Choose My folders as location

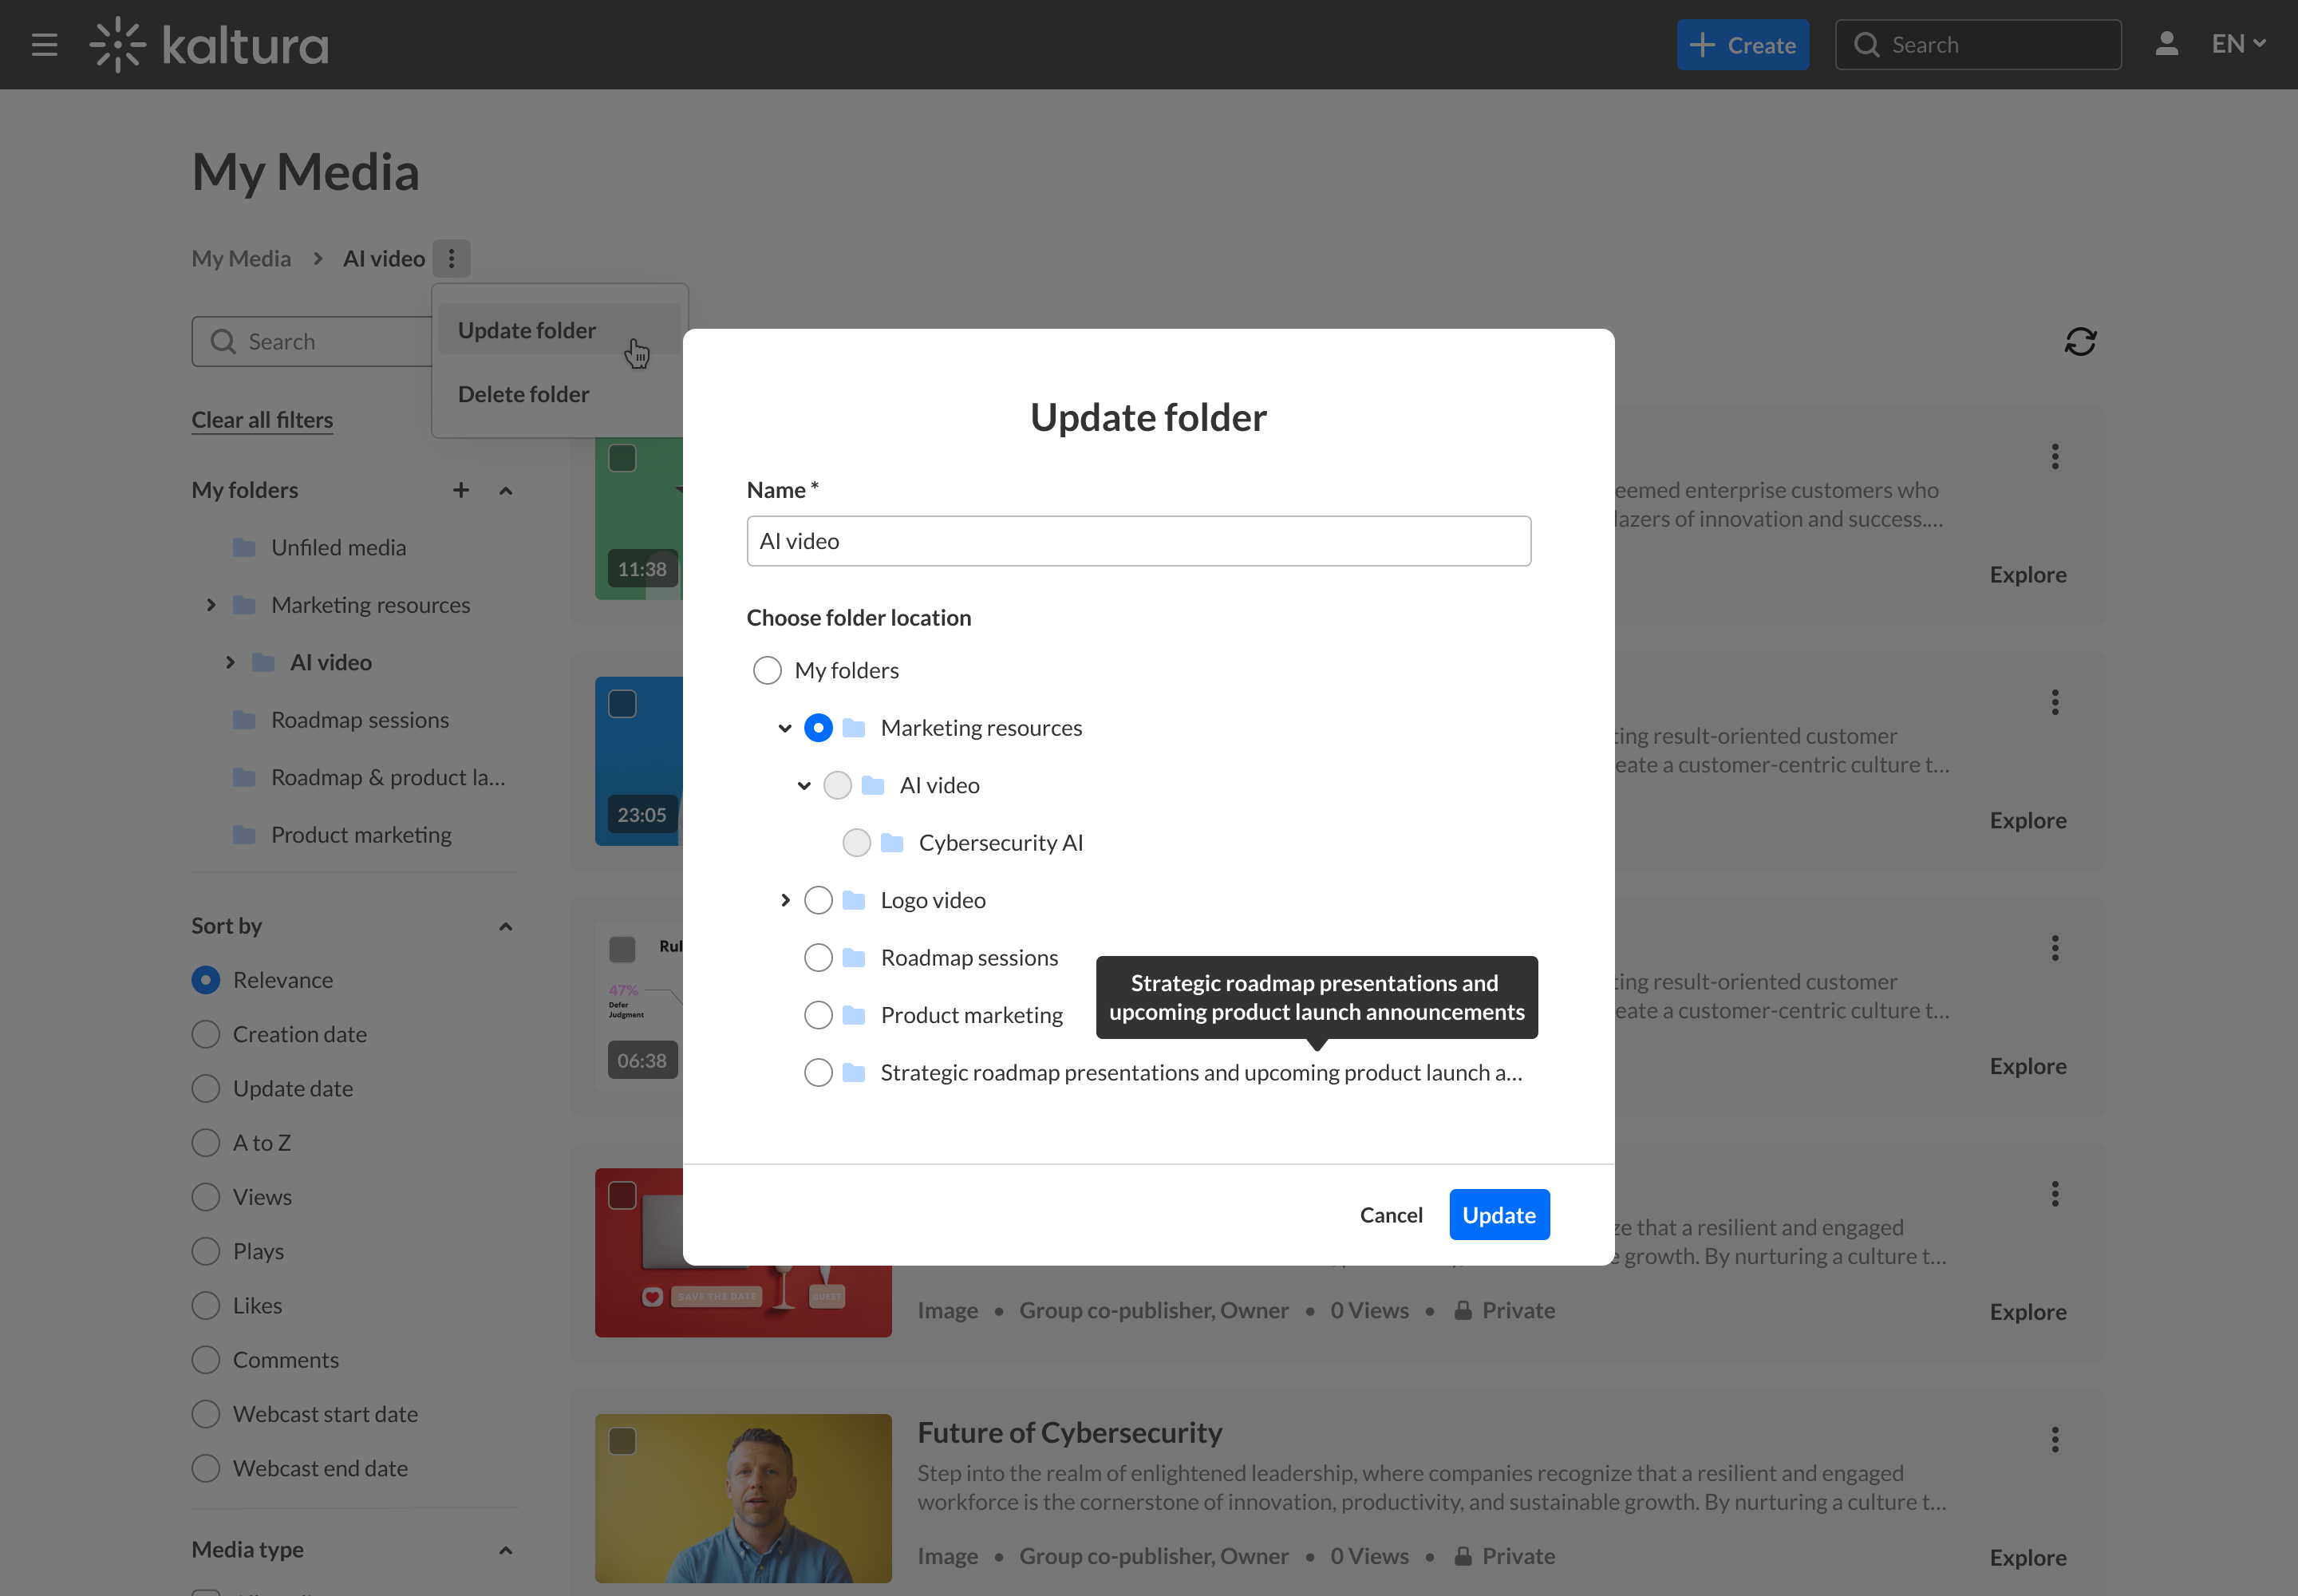(x=767, y=671)
